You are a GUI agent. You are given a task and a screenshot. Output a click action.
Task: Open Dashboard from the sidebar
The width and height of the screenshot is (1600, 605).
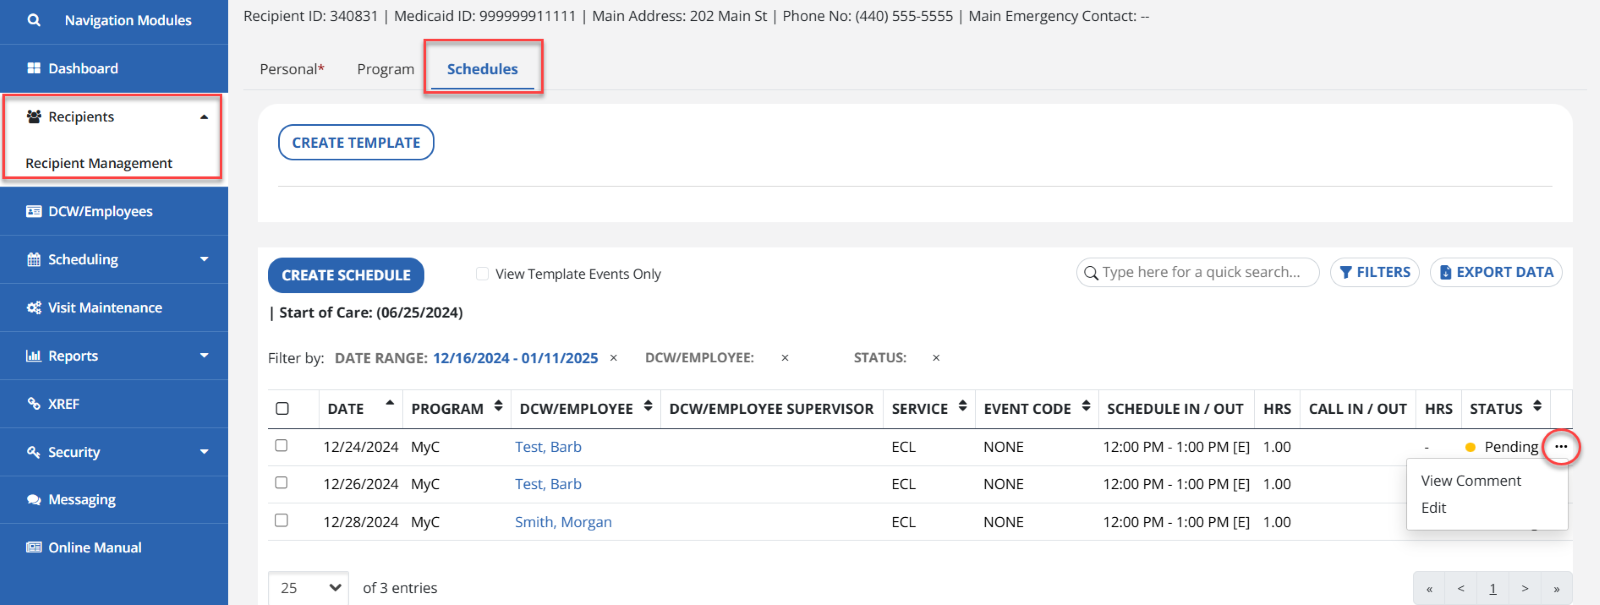tap(83, 69)
